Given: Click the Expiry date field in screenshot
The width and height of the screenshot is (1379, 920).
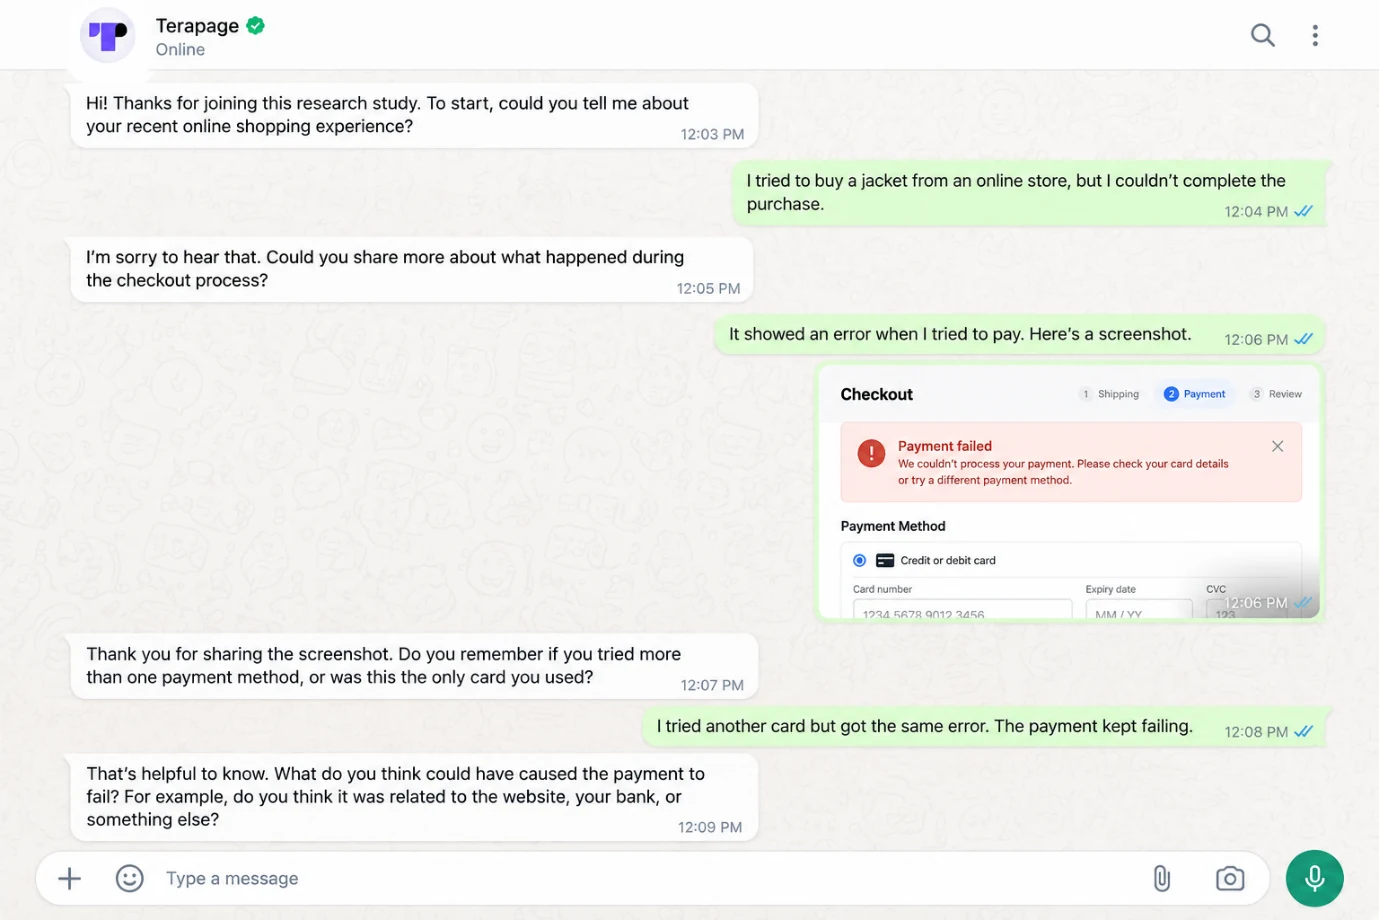Looking at the screenshot, I should click(x=1138, y=609).
